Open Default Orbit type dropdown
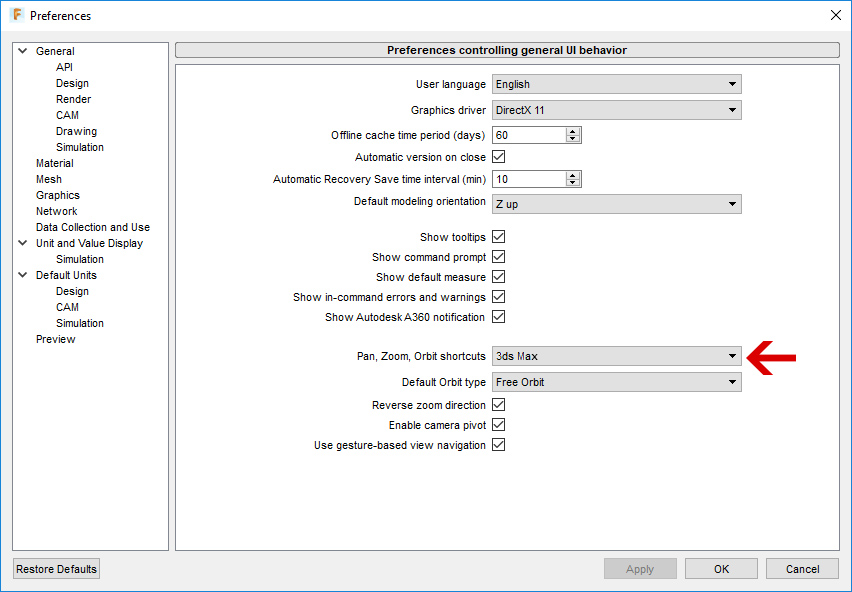Image resolution: width=852 pixels, height=592 pixels. point(617,382)
